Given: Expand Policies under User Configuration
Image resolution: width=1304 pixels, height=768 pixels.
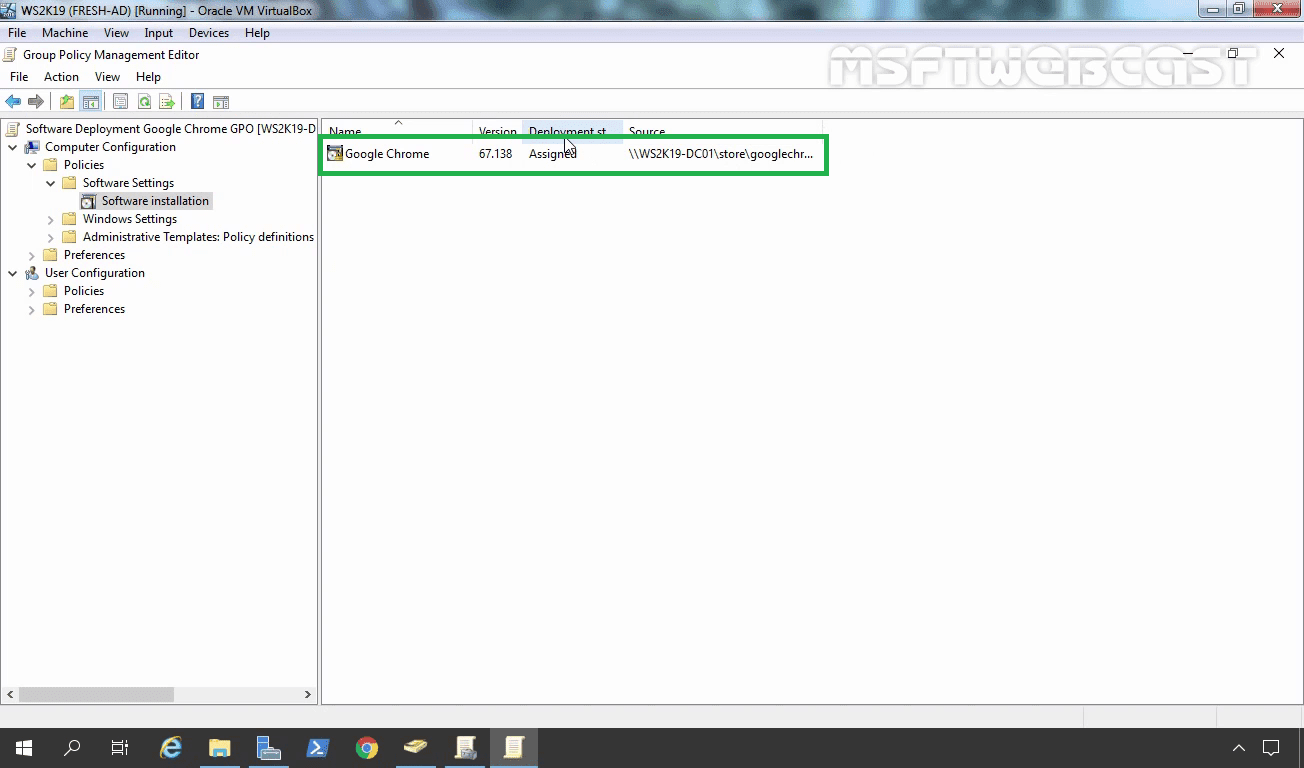Looking at the screenshot, I should click(32, 291).
